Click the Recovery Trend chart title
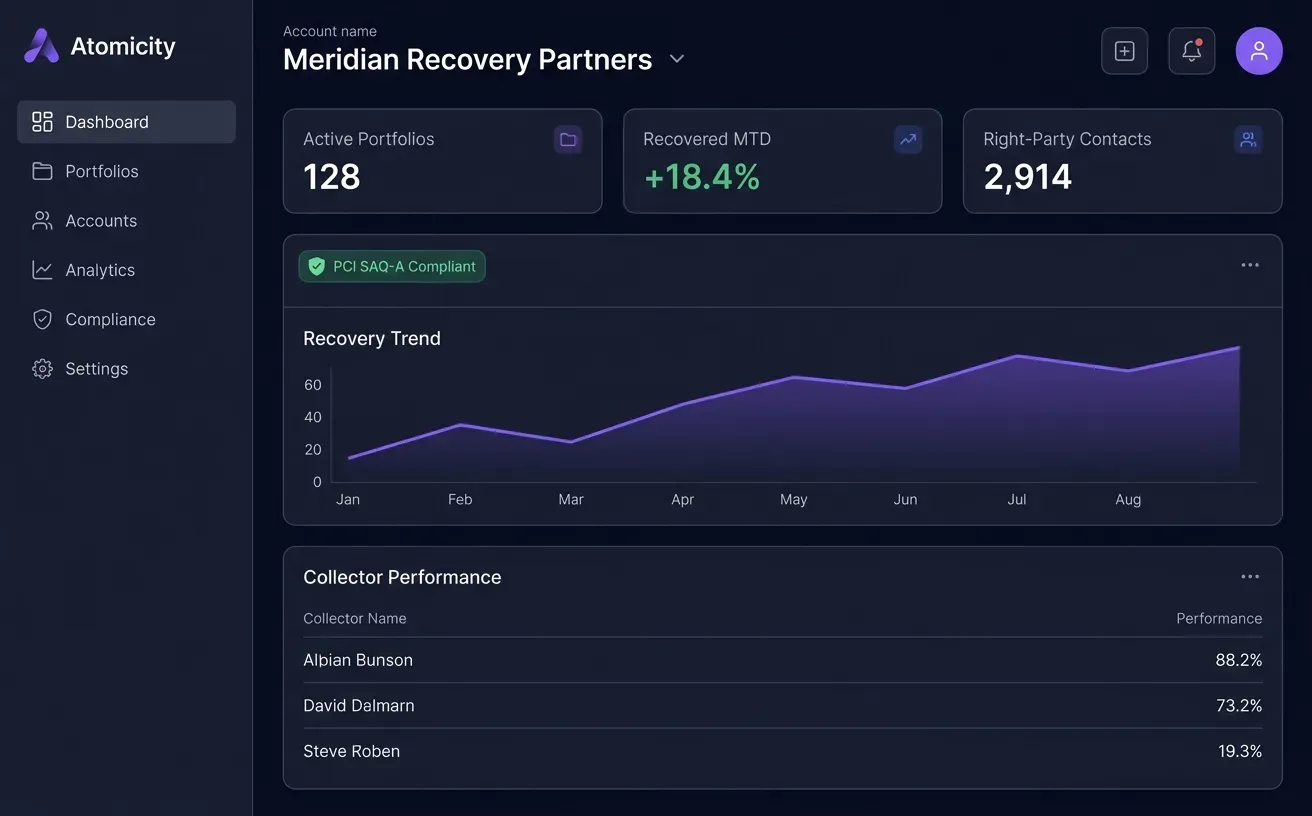 coord(372,339)
